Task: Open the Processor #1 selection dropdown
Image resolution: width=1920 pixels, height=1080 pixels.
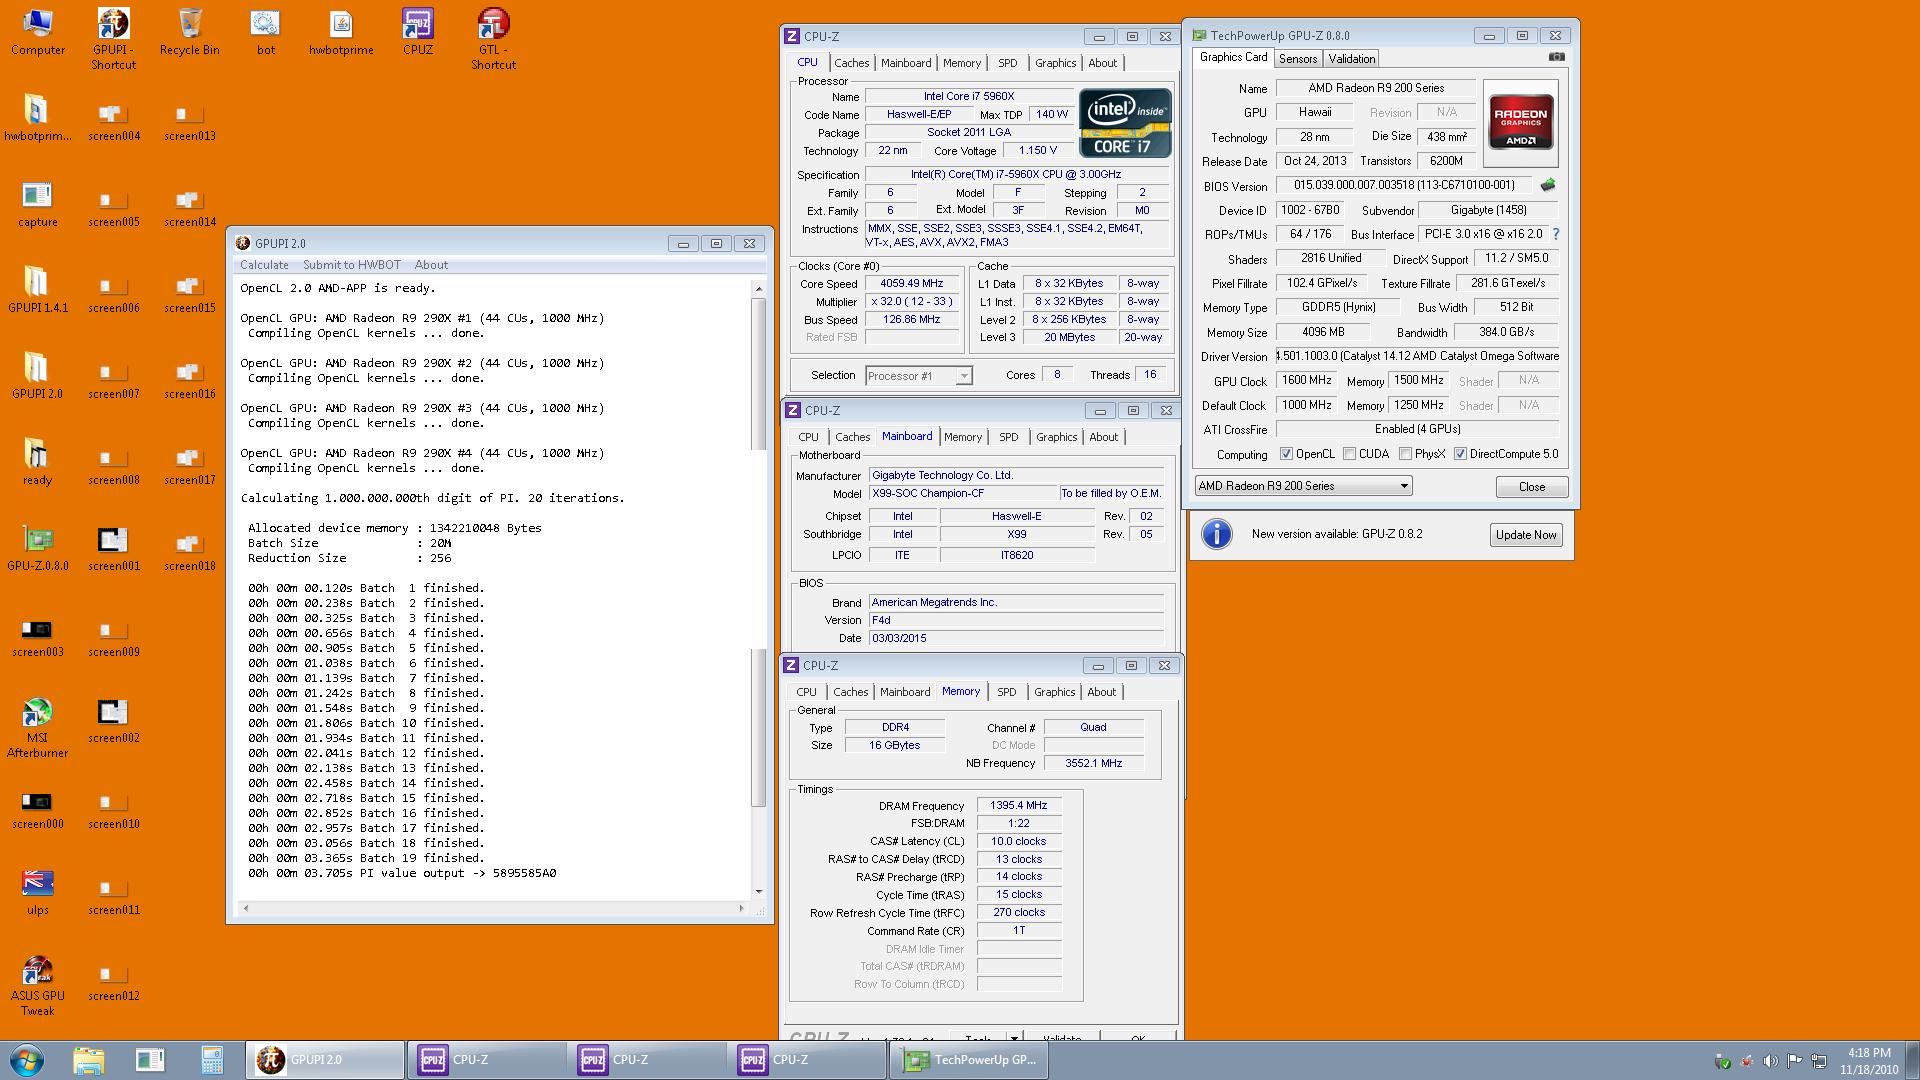Action: pyautogui.click(x=918, y=376)
